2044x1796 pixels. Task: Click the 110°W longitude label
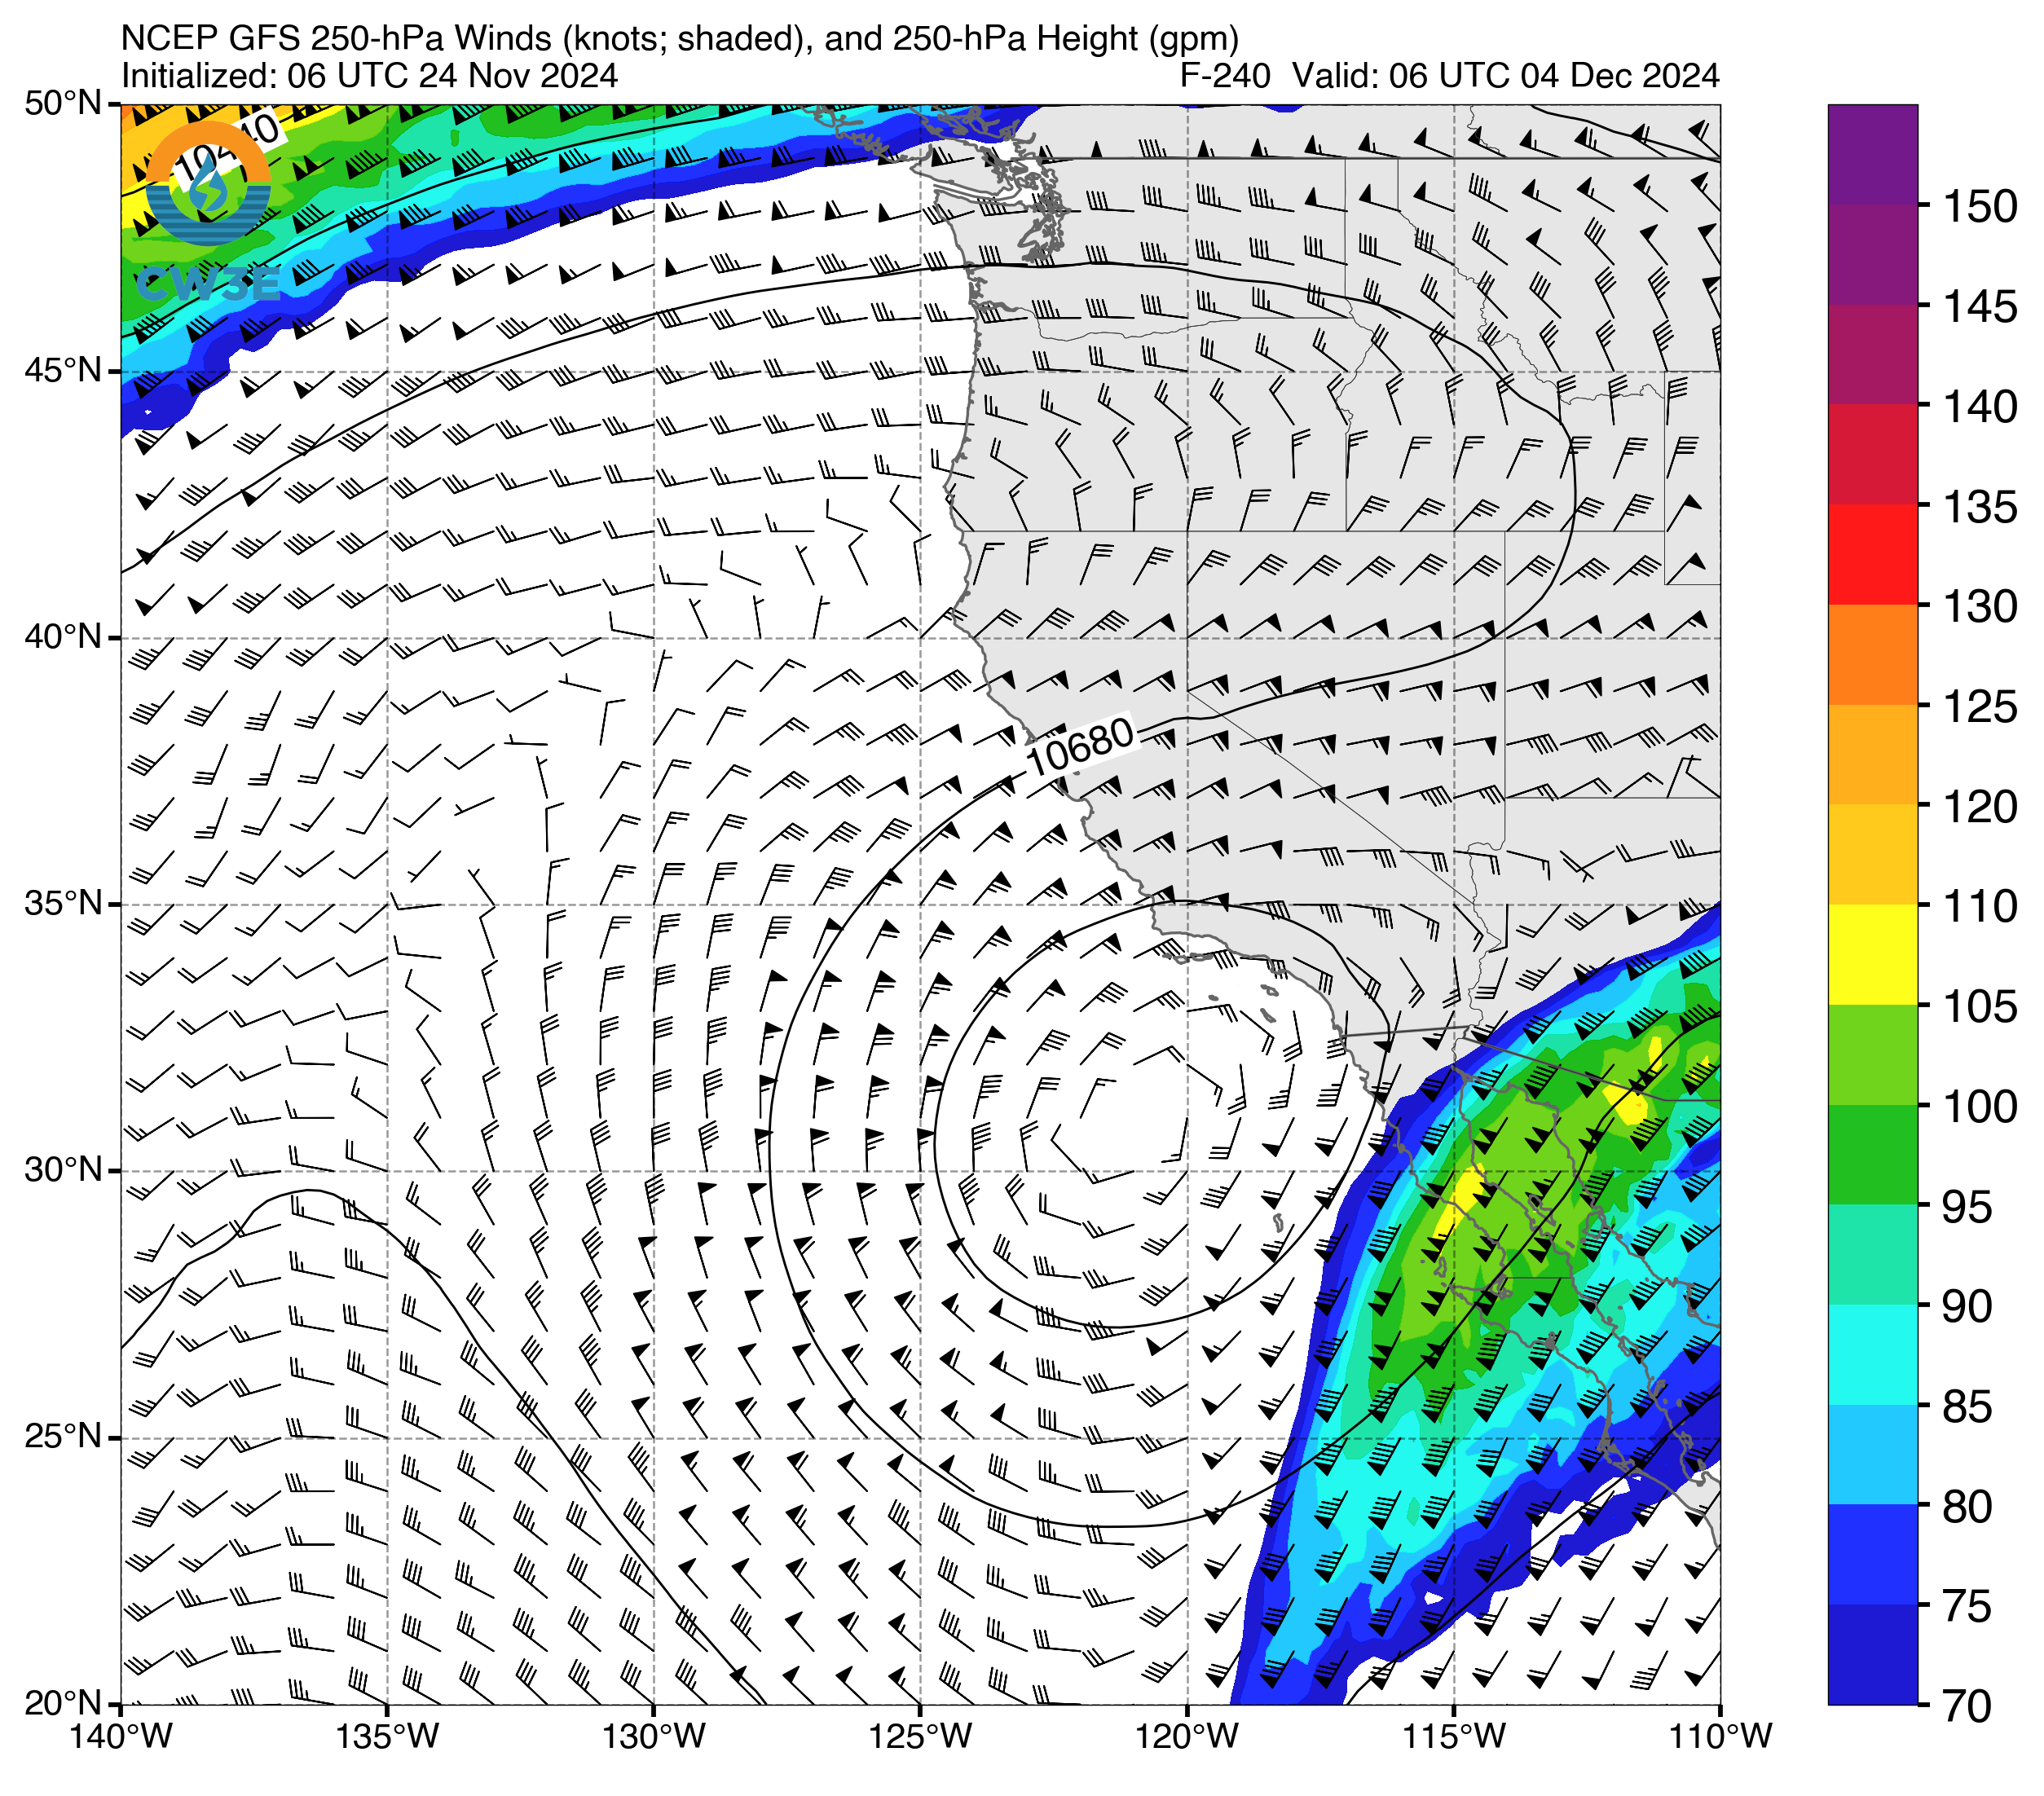click(x=1721, y=1737)
